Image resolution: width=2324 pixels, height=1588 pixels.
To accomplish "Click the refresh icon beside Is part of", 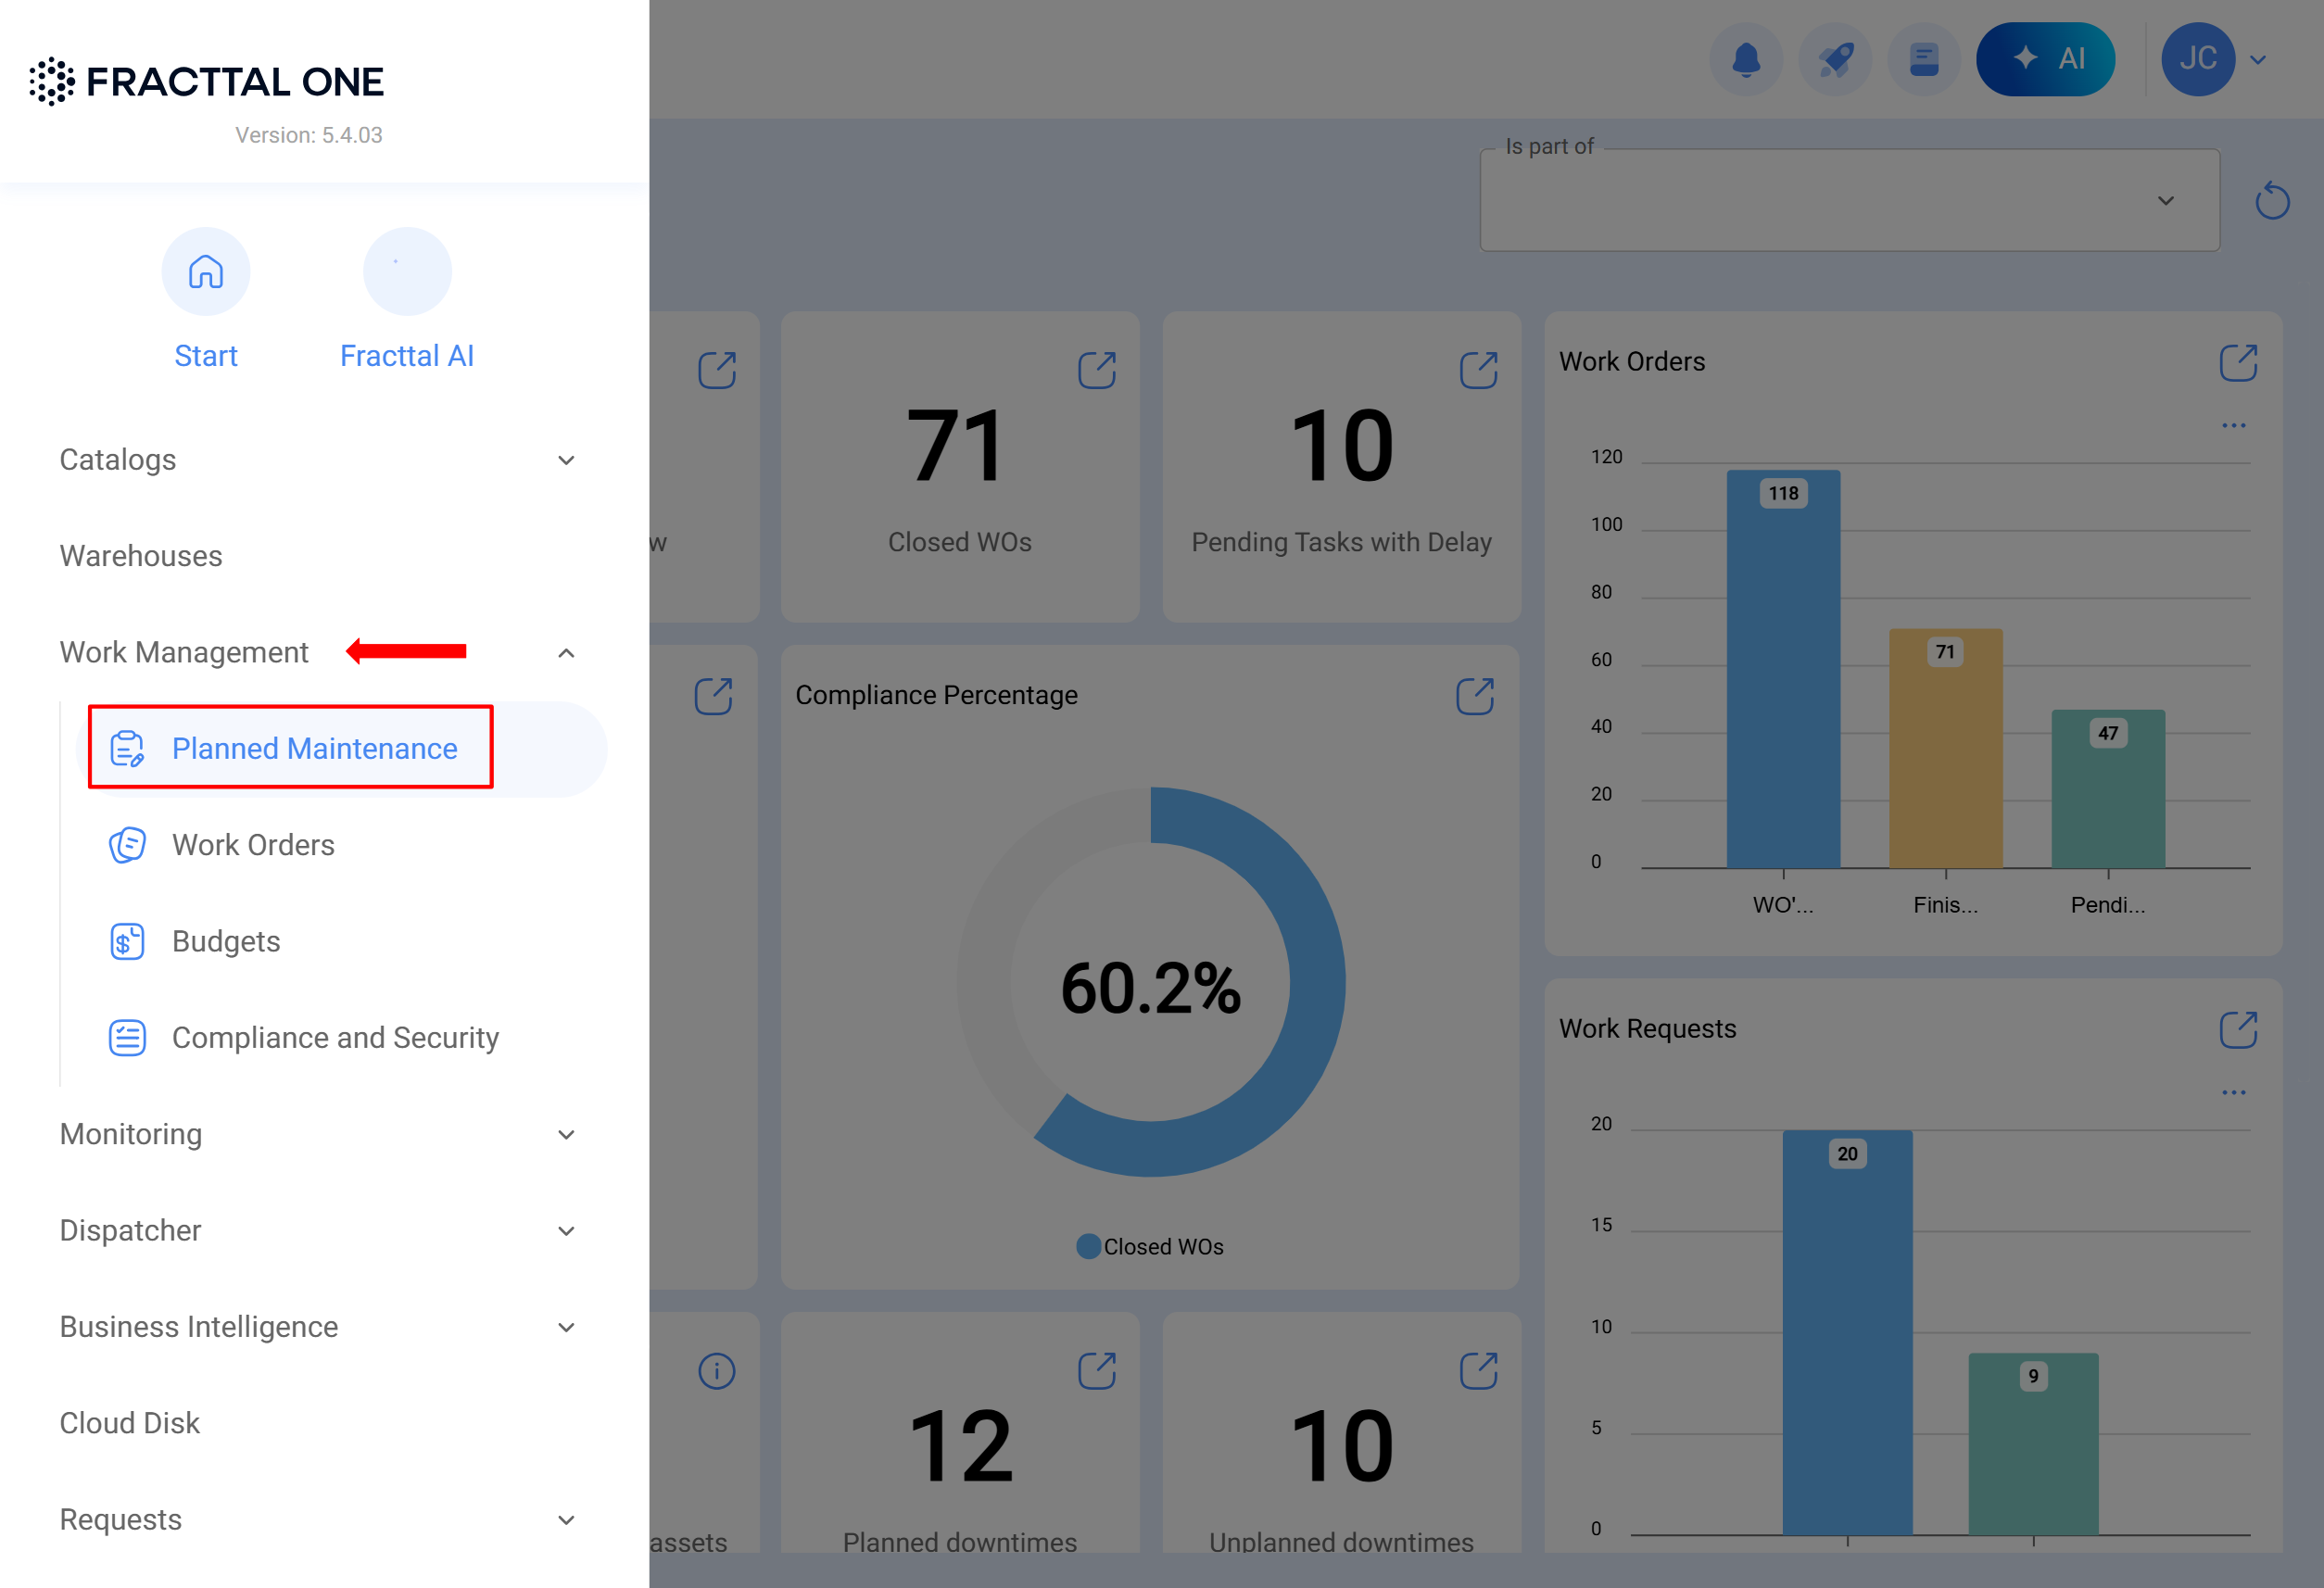I will [x=2272, y=201].
